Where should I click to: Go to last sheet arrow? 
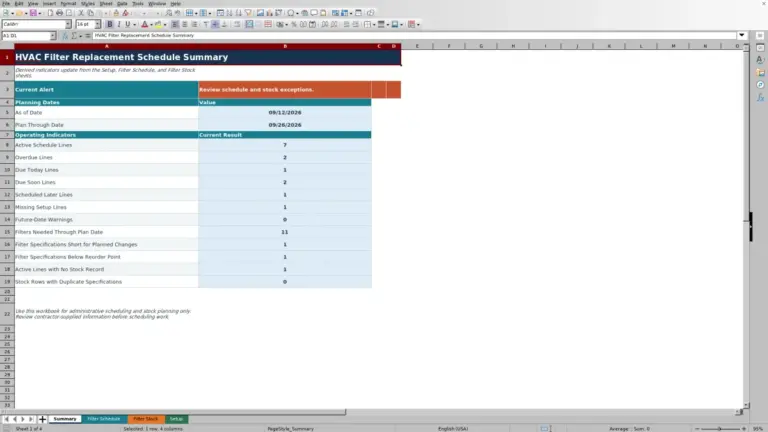31,419
